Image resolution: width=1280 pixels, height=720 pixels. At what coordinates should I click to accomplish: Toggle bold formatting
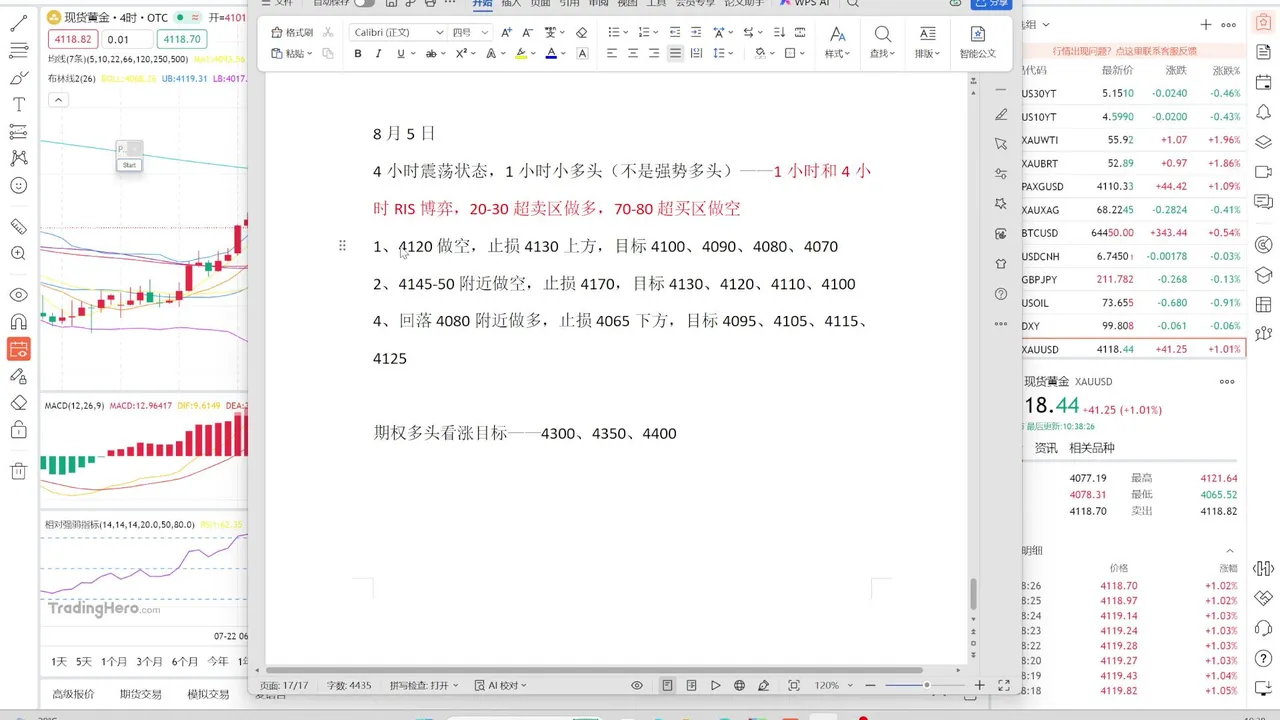[x=358, y=53]
